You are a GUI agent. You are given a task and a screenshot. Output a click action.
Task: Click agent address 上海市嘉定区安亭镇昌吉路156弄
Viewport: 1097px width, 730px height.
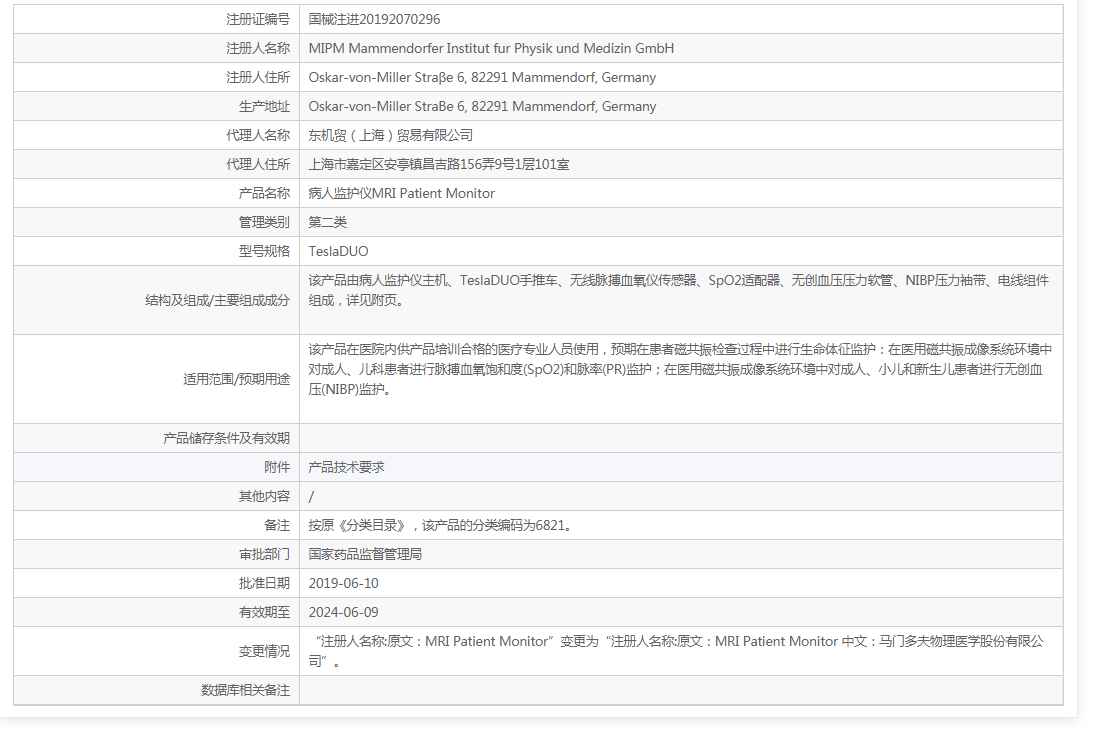(x=439, y=164)
